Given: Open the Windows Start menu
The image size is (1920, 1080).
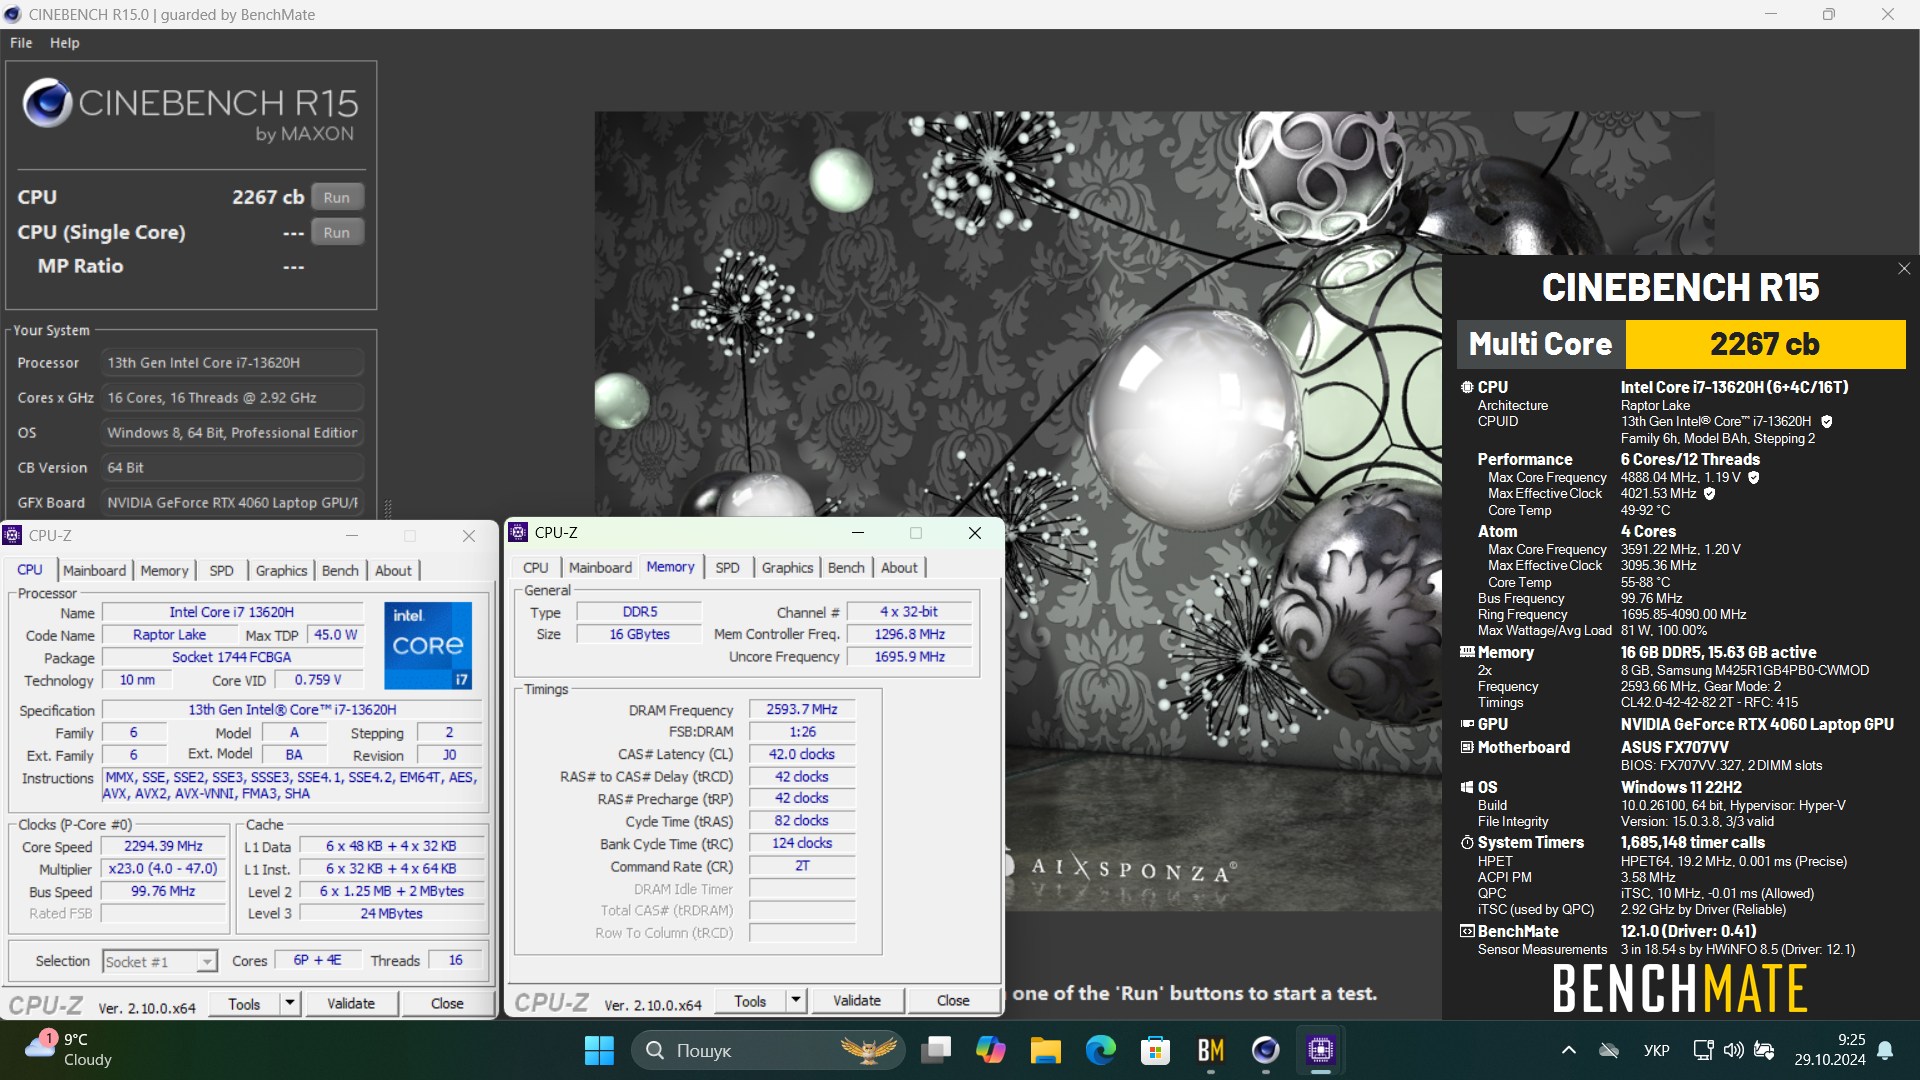Looking at the screenshot, I should (x=599, y=1050).
